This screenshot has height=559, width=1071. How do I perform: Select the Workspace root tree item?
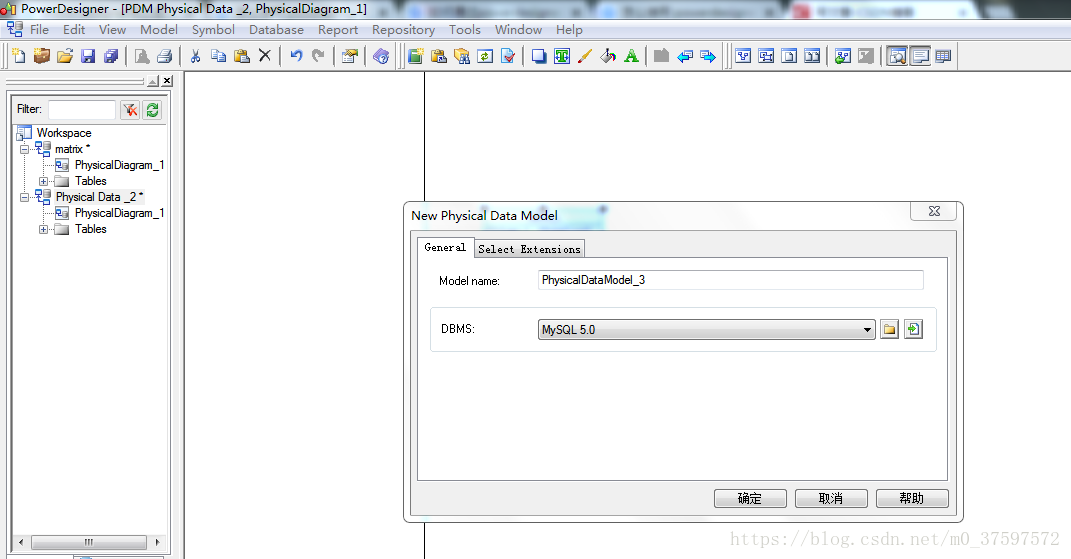coord(64,133)
